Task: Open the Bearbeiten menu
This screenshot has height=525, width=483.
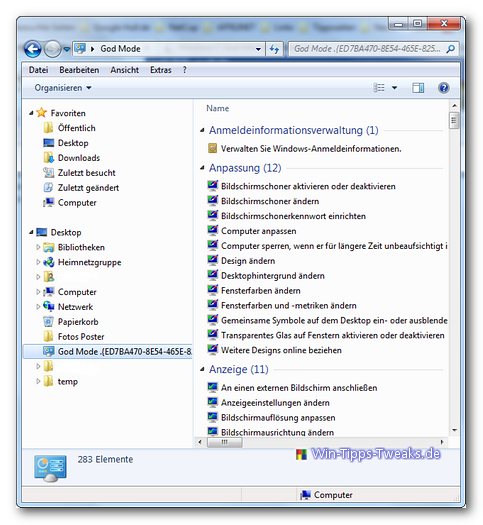Action: 79,70
